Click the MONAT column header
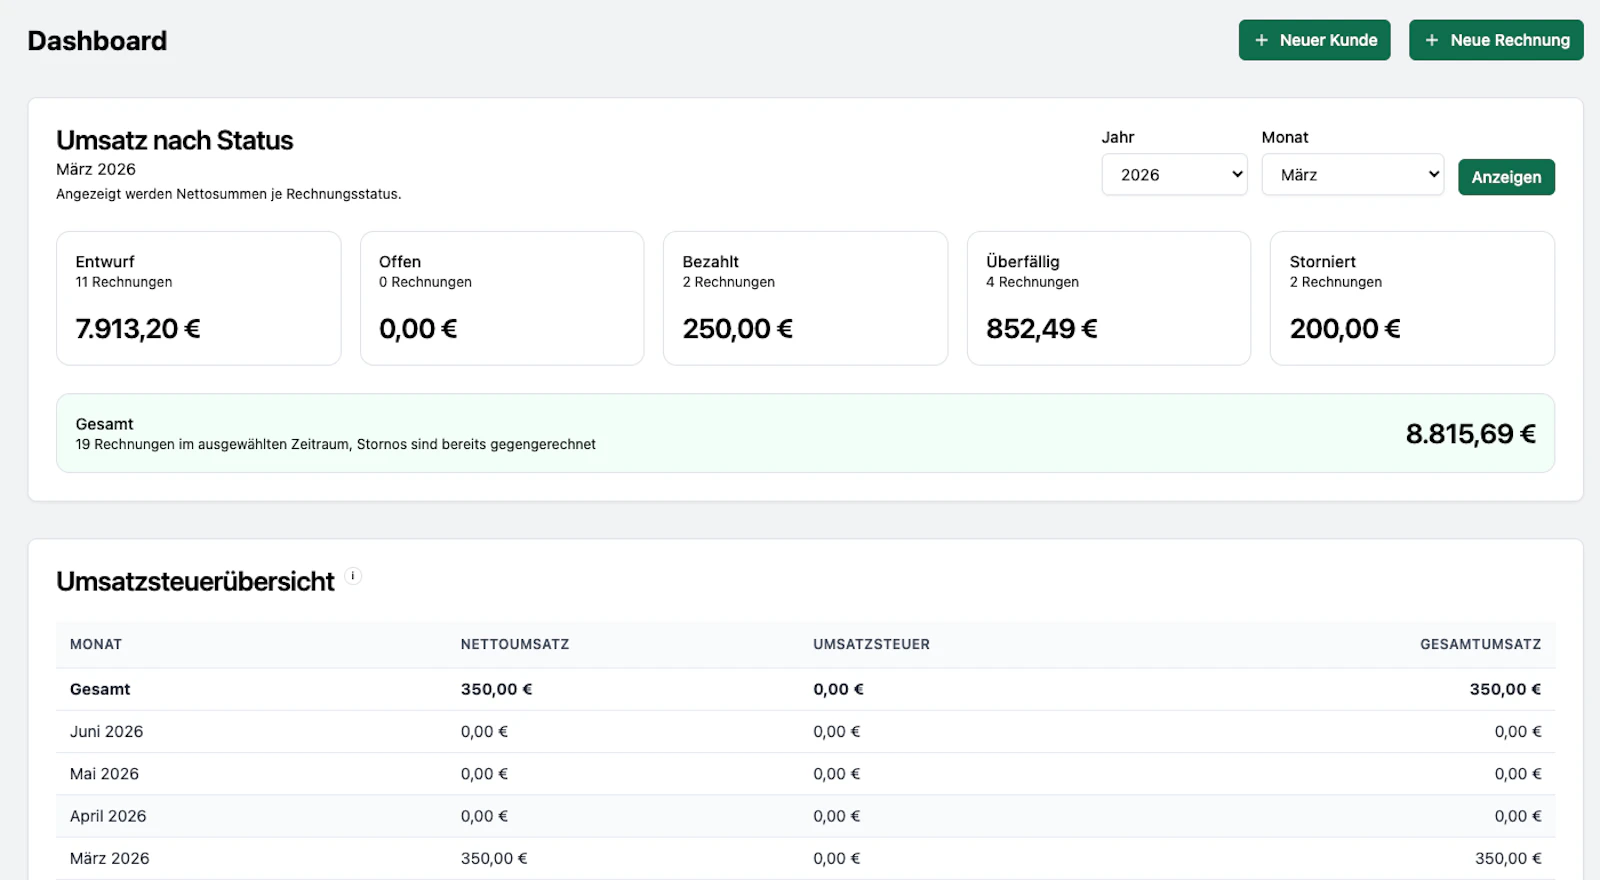This screenshot has width=1600, height=880. (x=96, y=644)
